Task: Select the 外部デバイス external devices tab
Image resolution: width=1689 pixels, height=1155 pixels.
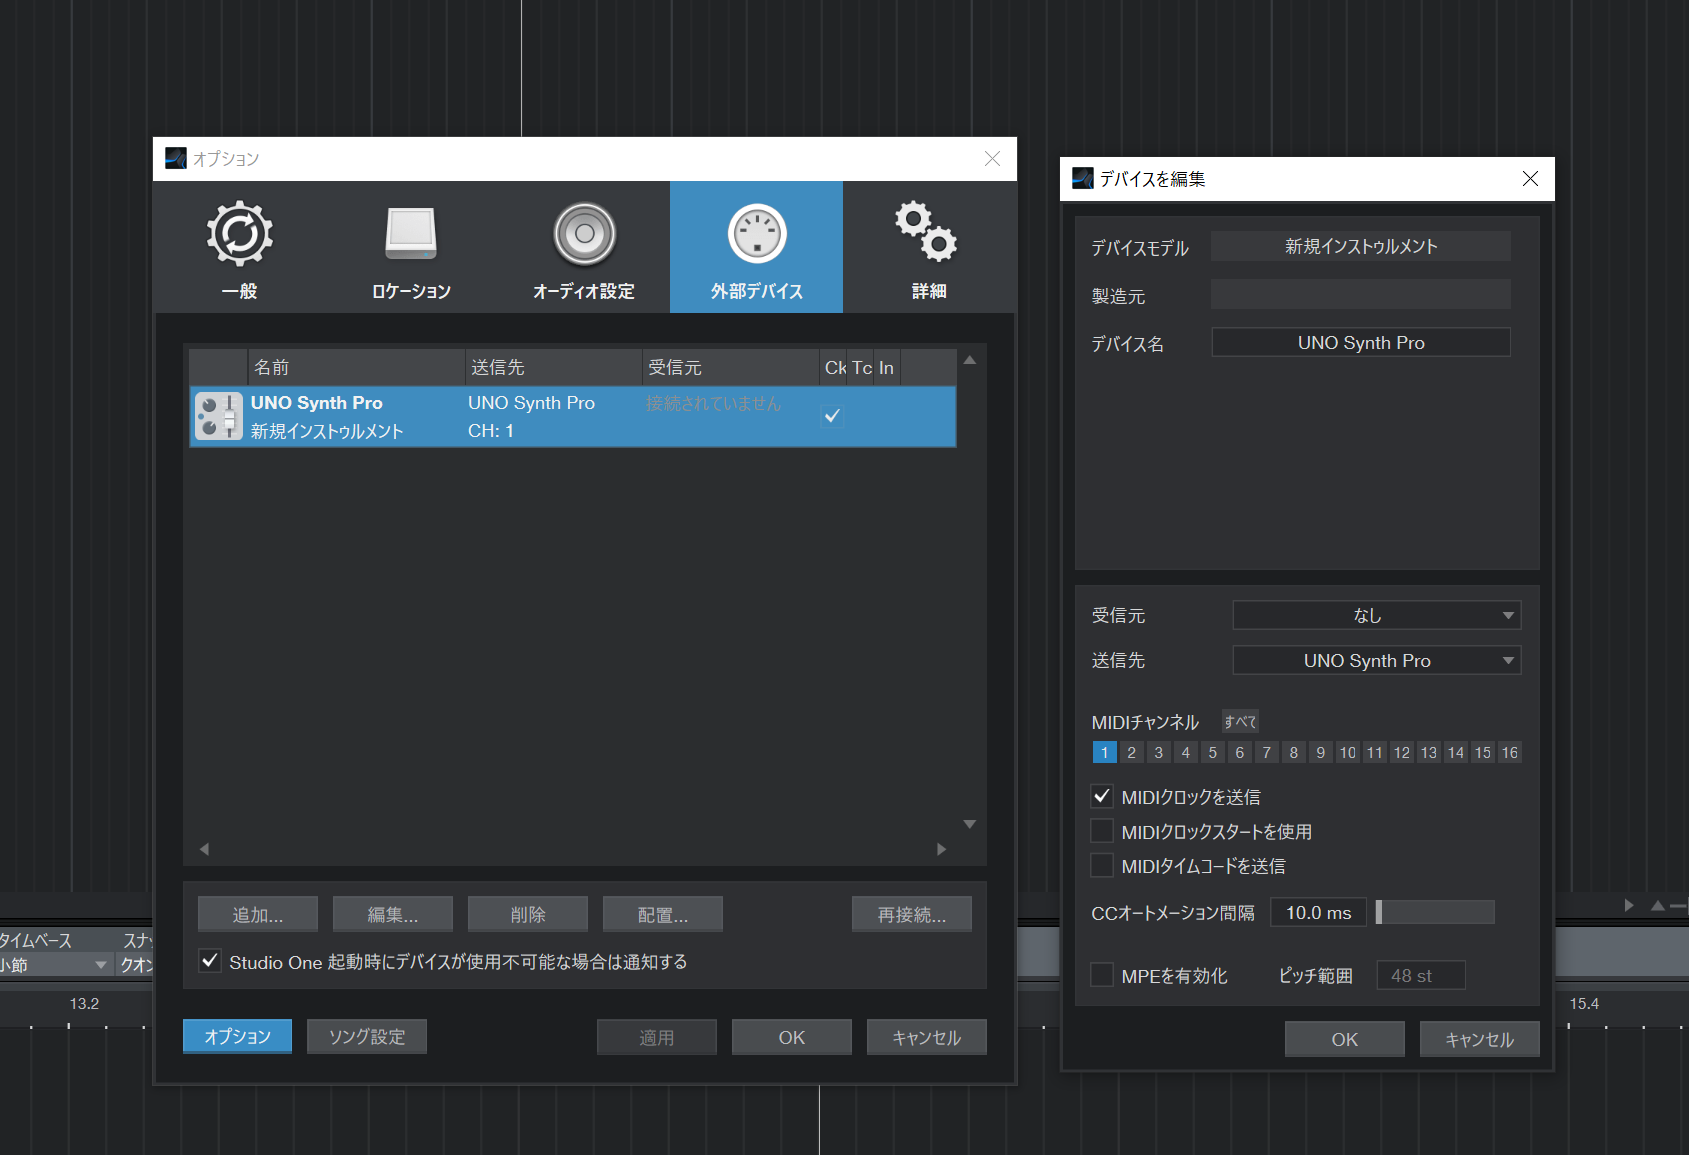Action: click(756, 247)
